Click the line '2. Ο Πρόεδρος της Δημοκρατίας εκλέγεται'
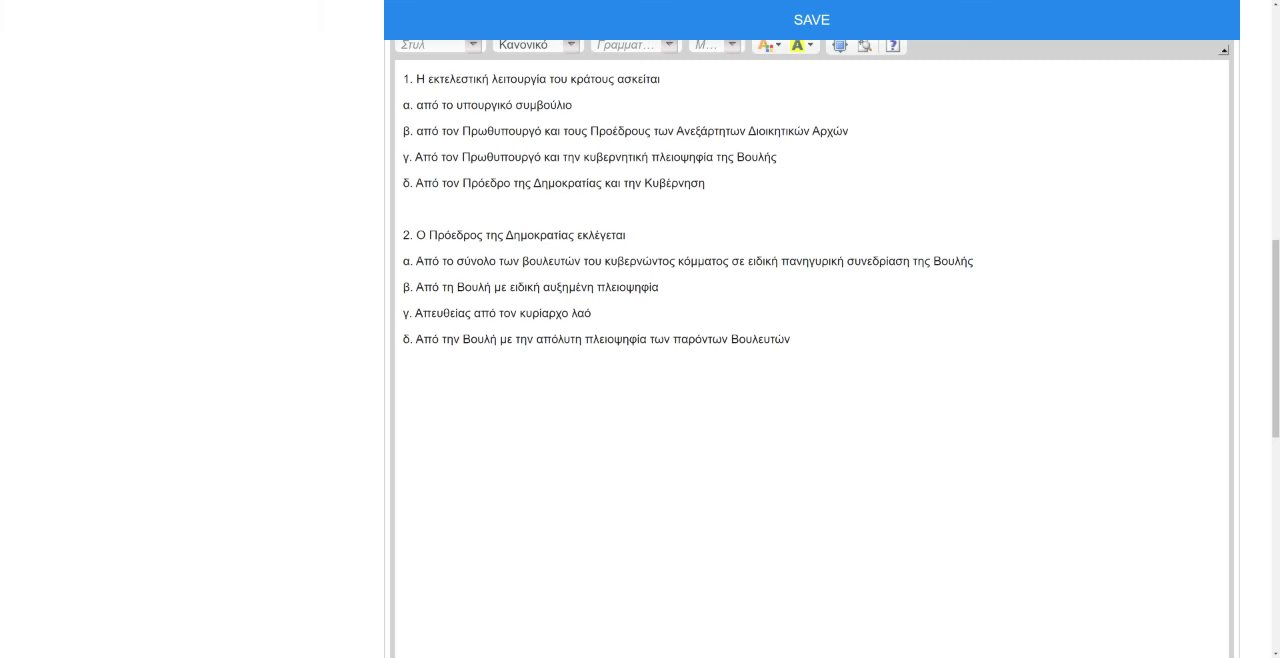 pyautogui.click(x=514, y=235)
